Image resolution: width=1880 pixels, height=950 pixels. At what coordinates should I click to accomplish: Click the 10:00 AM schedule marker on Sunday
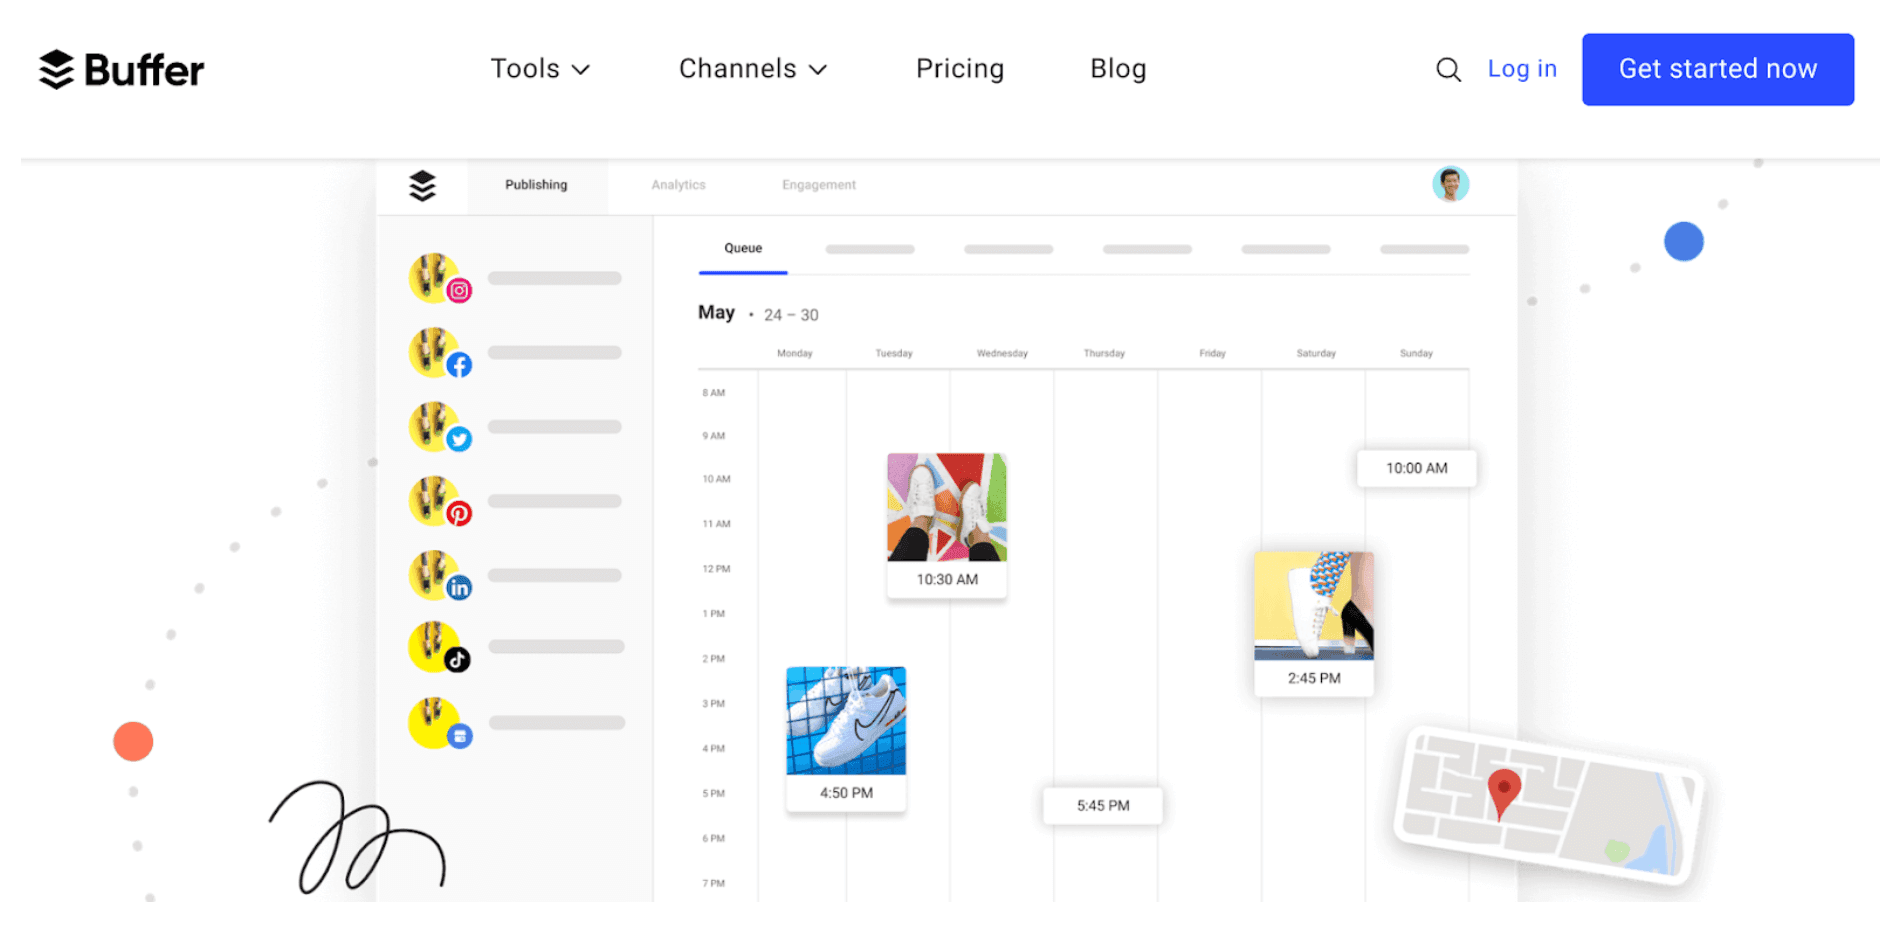point(1415,467)
